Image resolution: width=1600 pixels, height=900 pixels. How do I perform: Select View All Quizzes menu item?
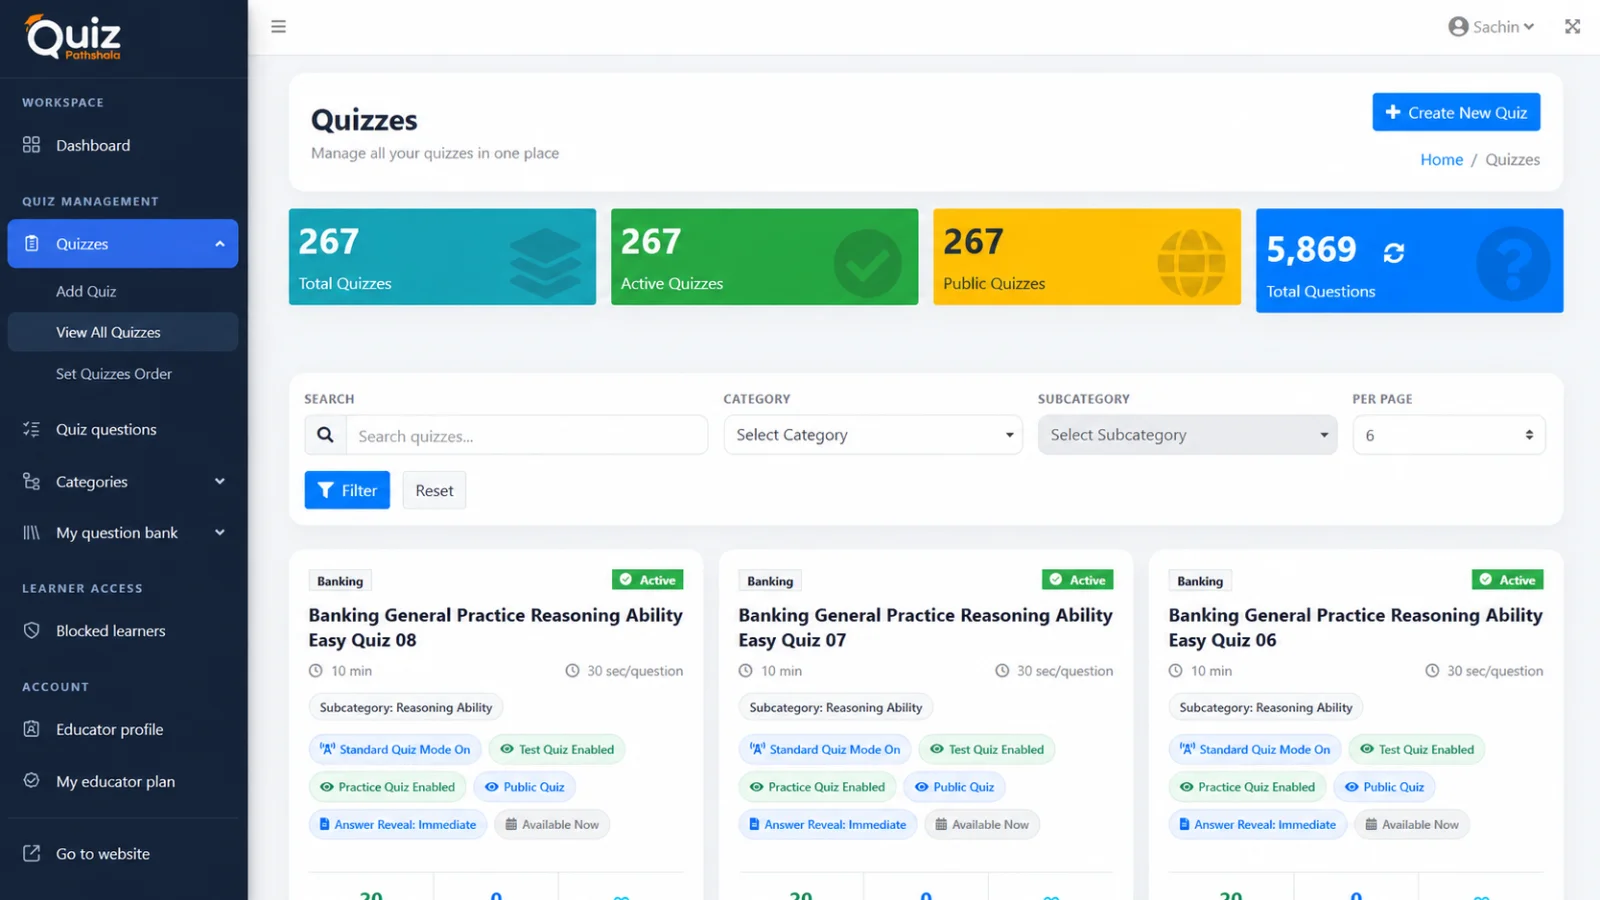pos(123,332)
